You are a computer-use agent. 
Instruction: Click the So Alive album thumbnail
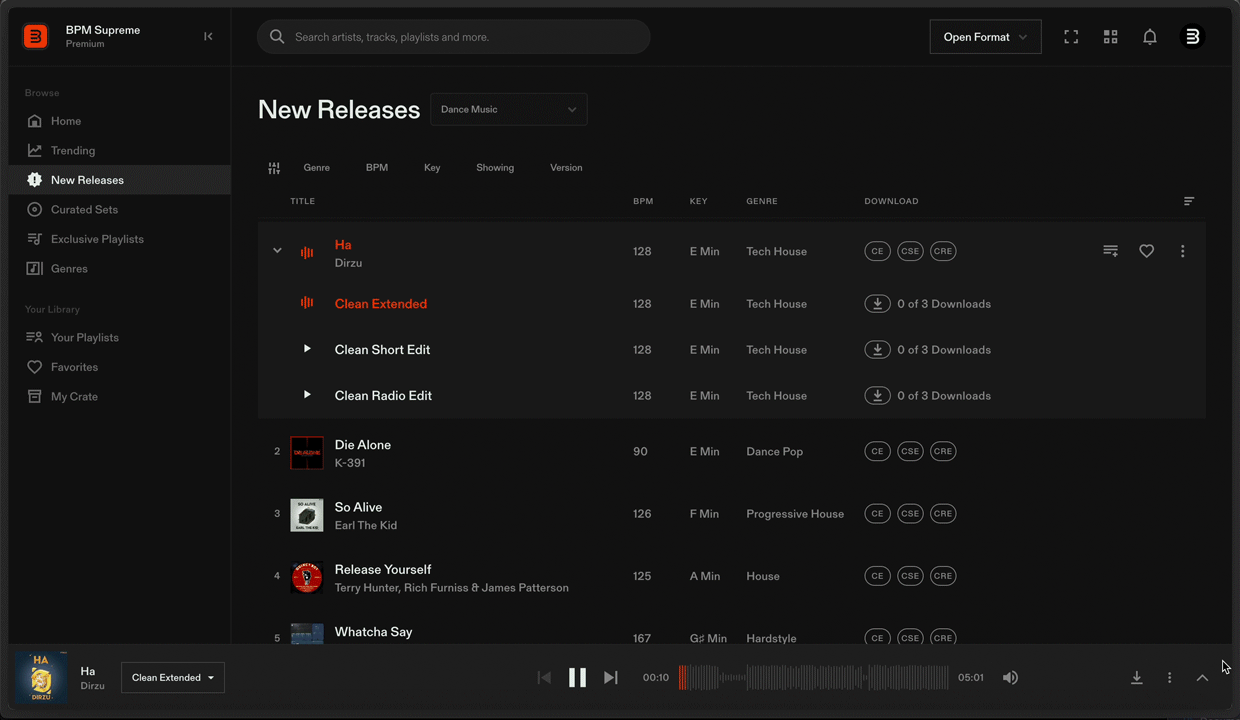tap(307, 515)
